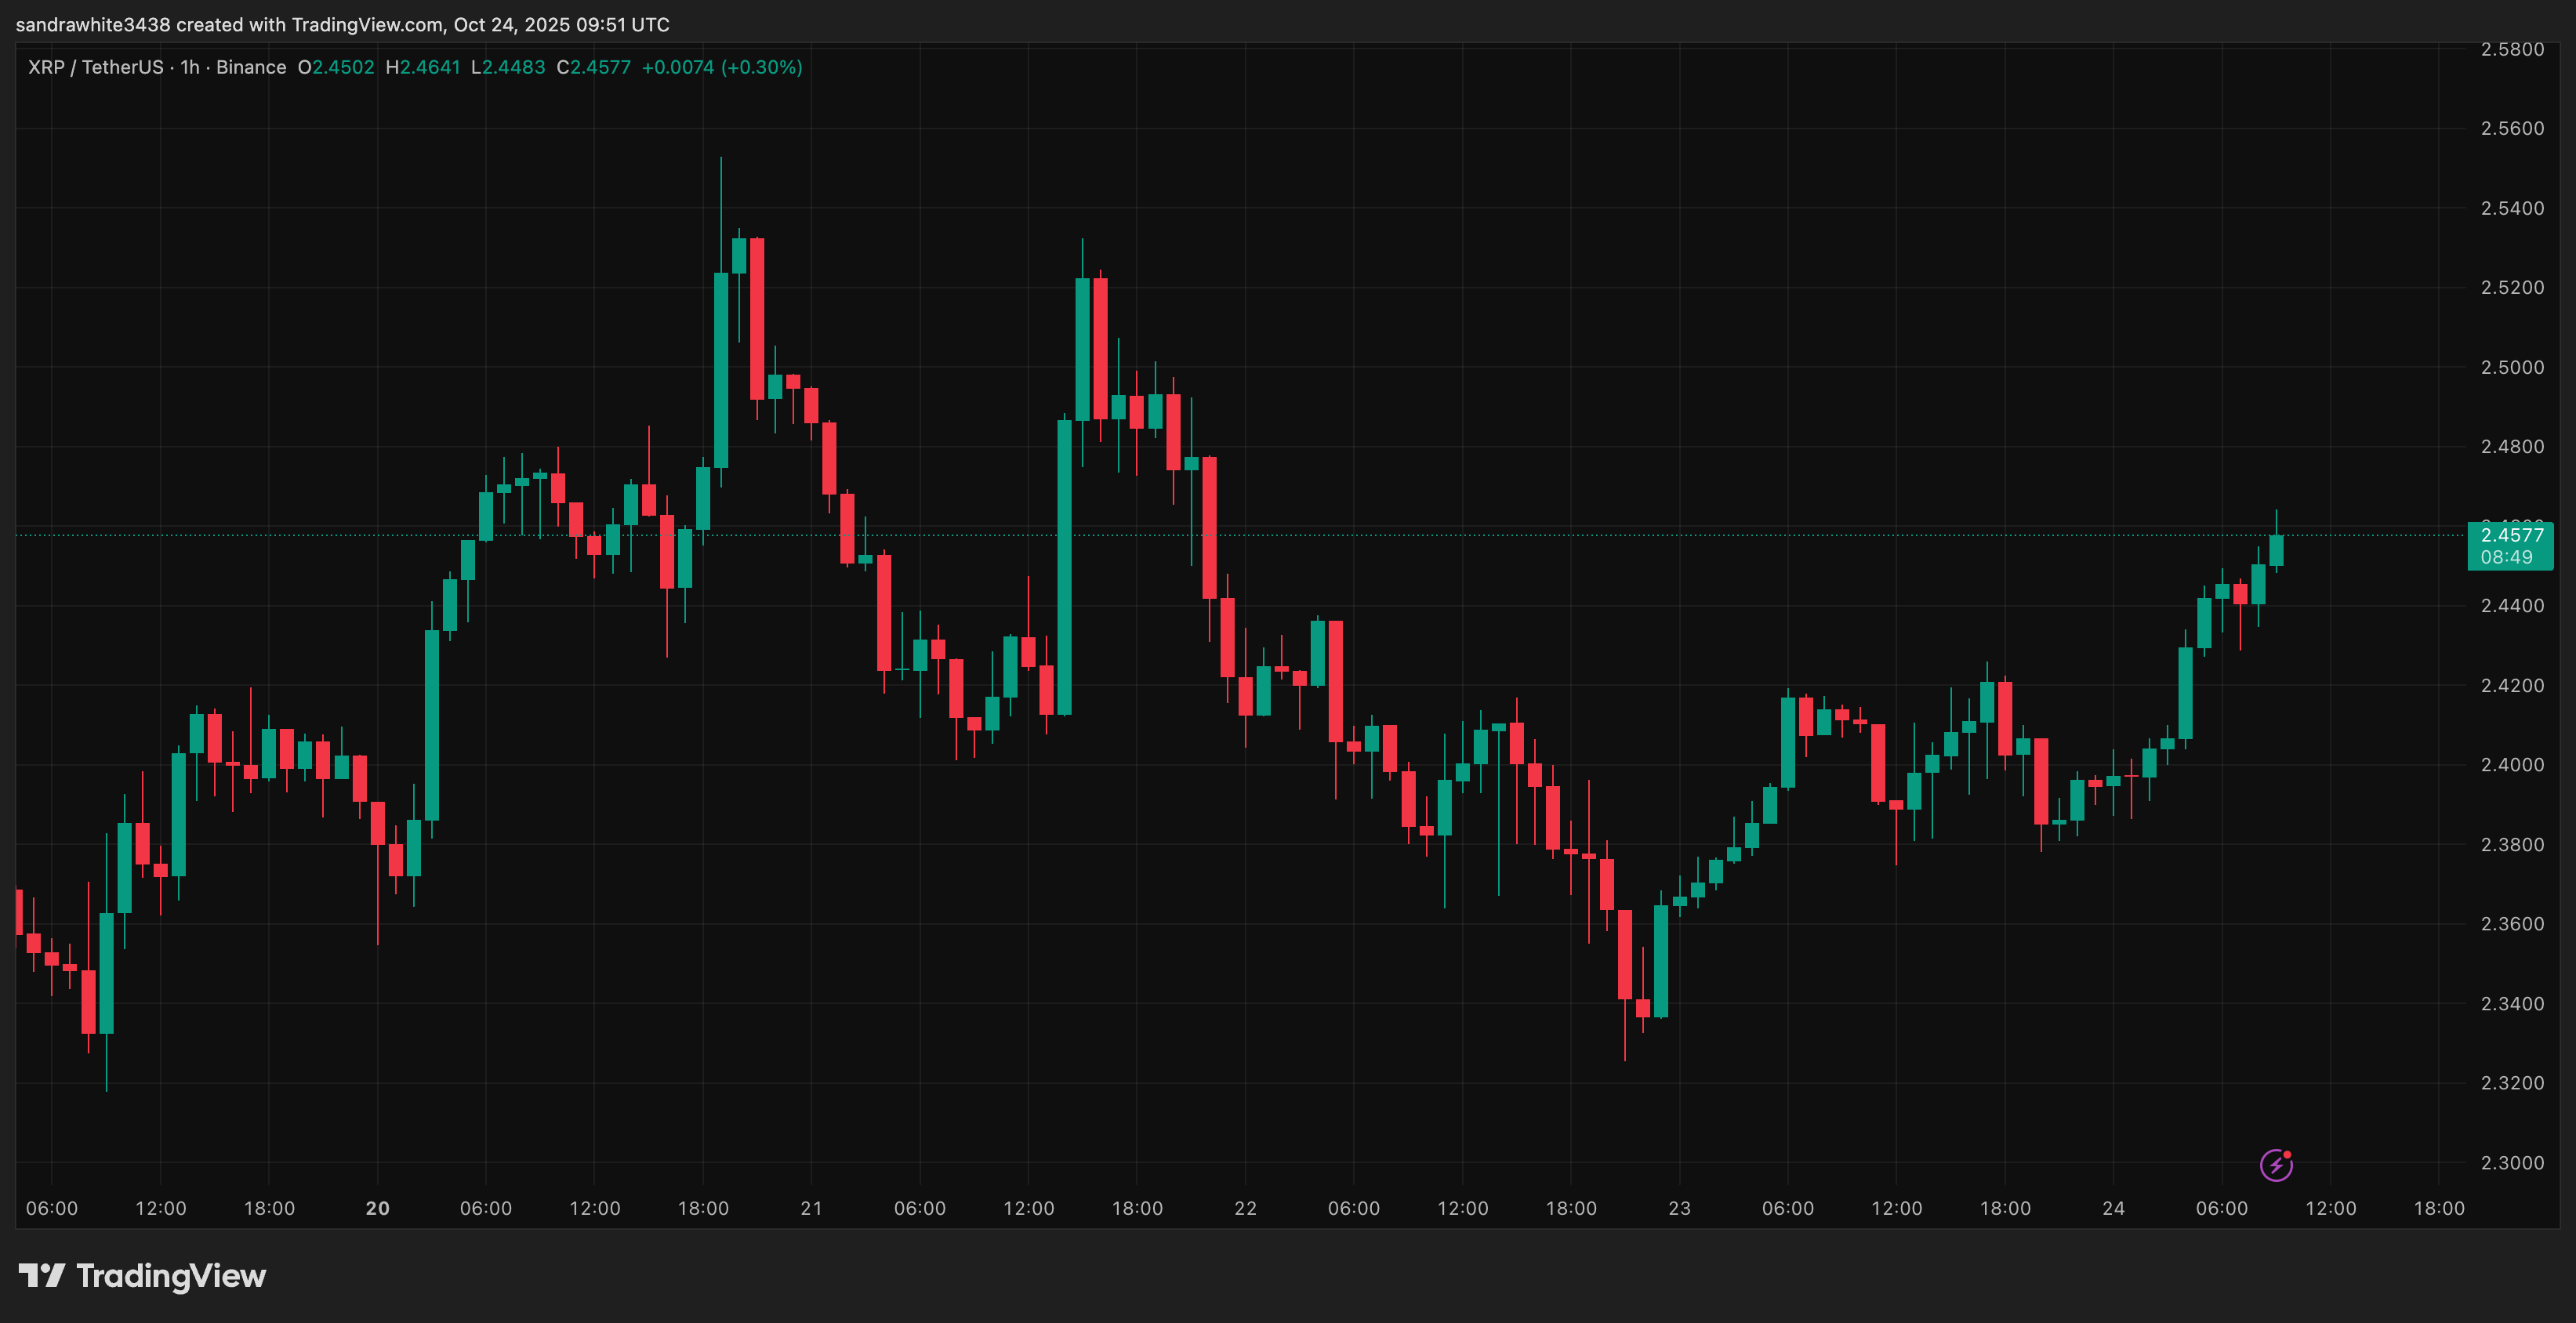Click the Binance exchange label

coord(251,67)
